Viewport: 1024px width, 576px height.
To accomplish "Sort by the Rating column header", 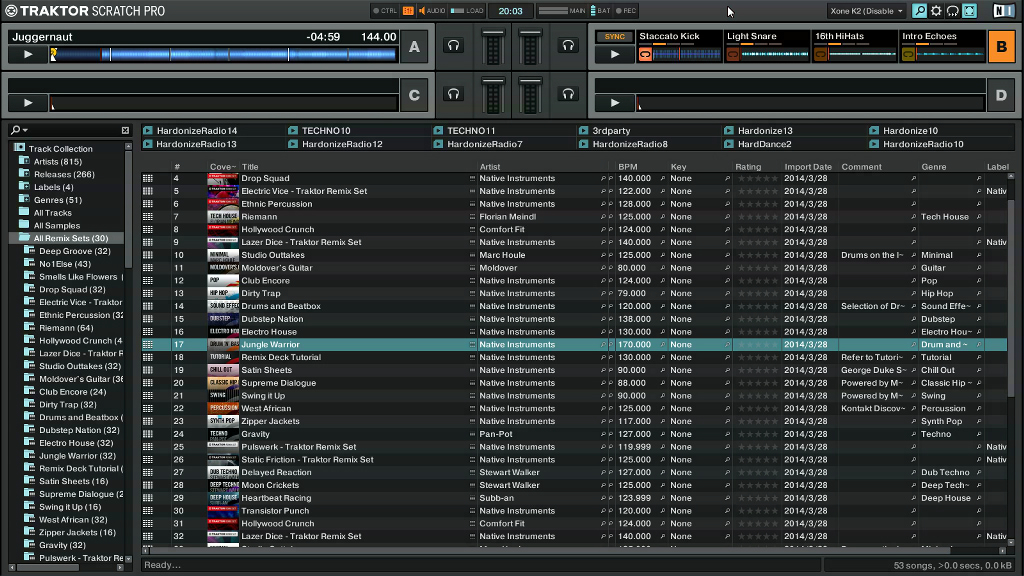I will pos(748,167).
